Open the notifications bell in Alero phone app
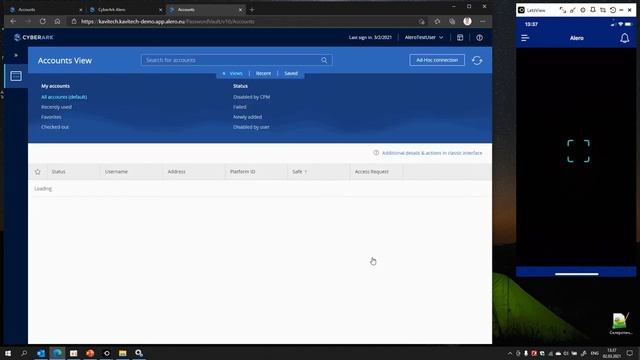Image resolution: width=640 pixels, height=360 pixels. pos(624,38)
